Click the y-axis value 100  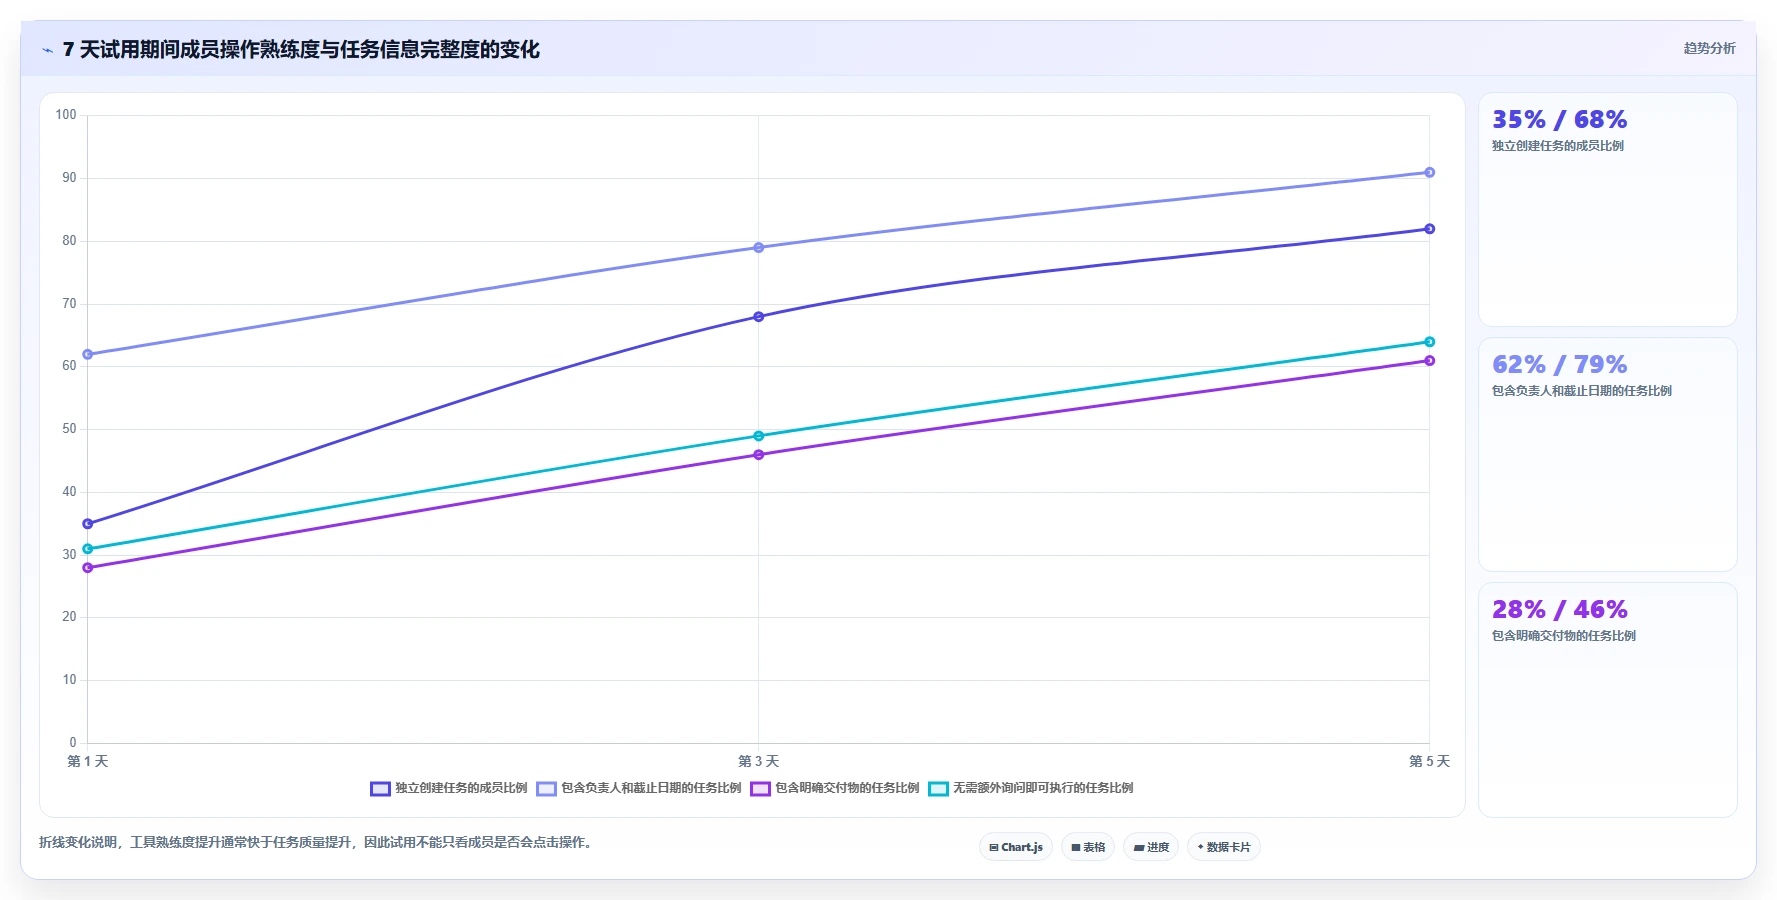(66, 115)
